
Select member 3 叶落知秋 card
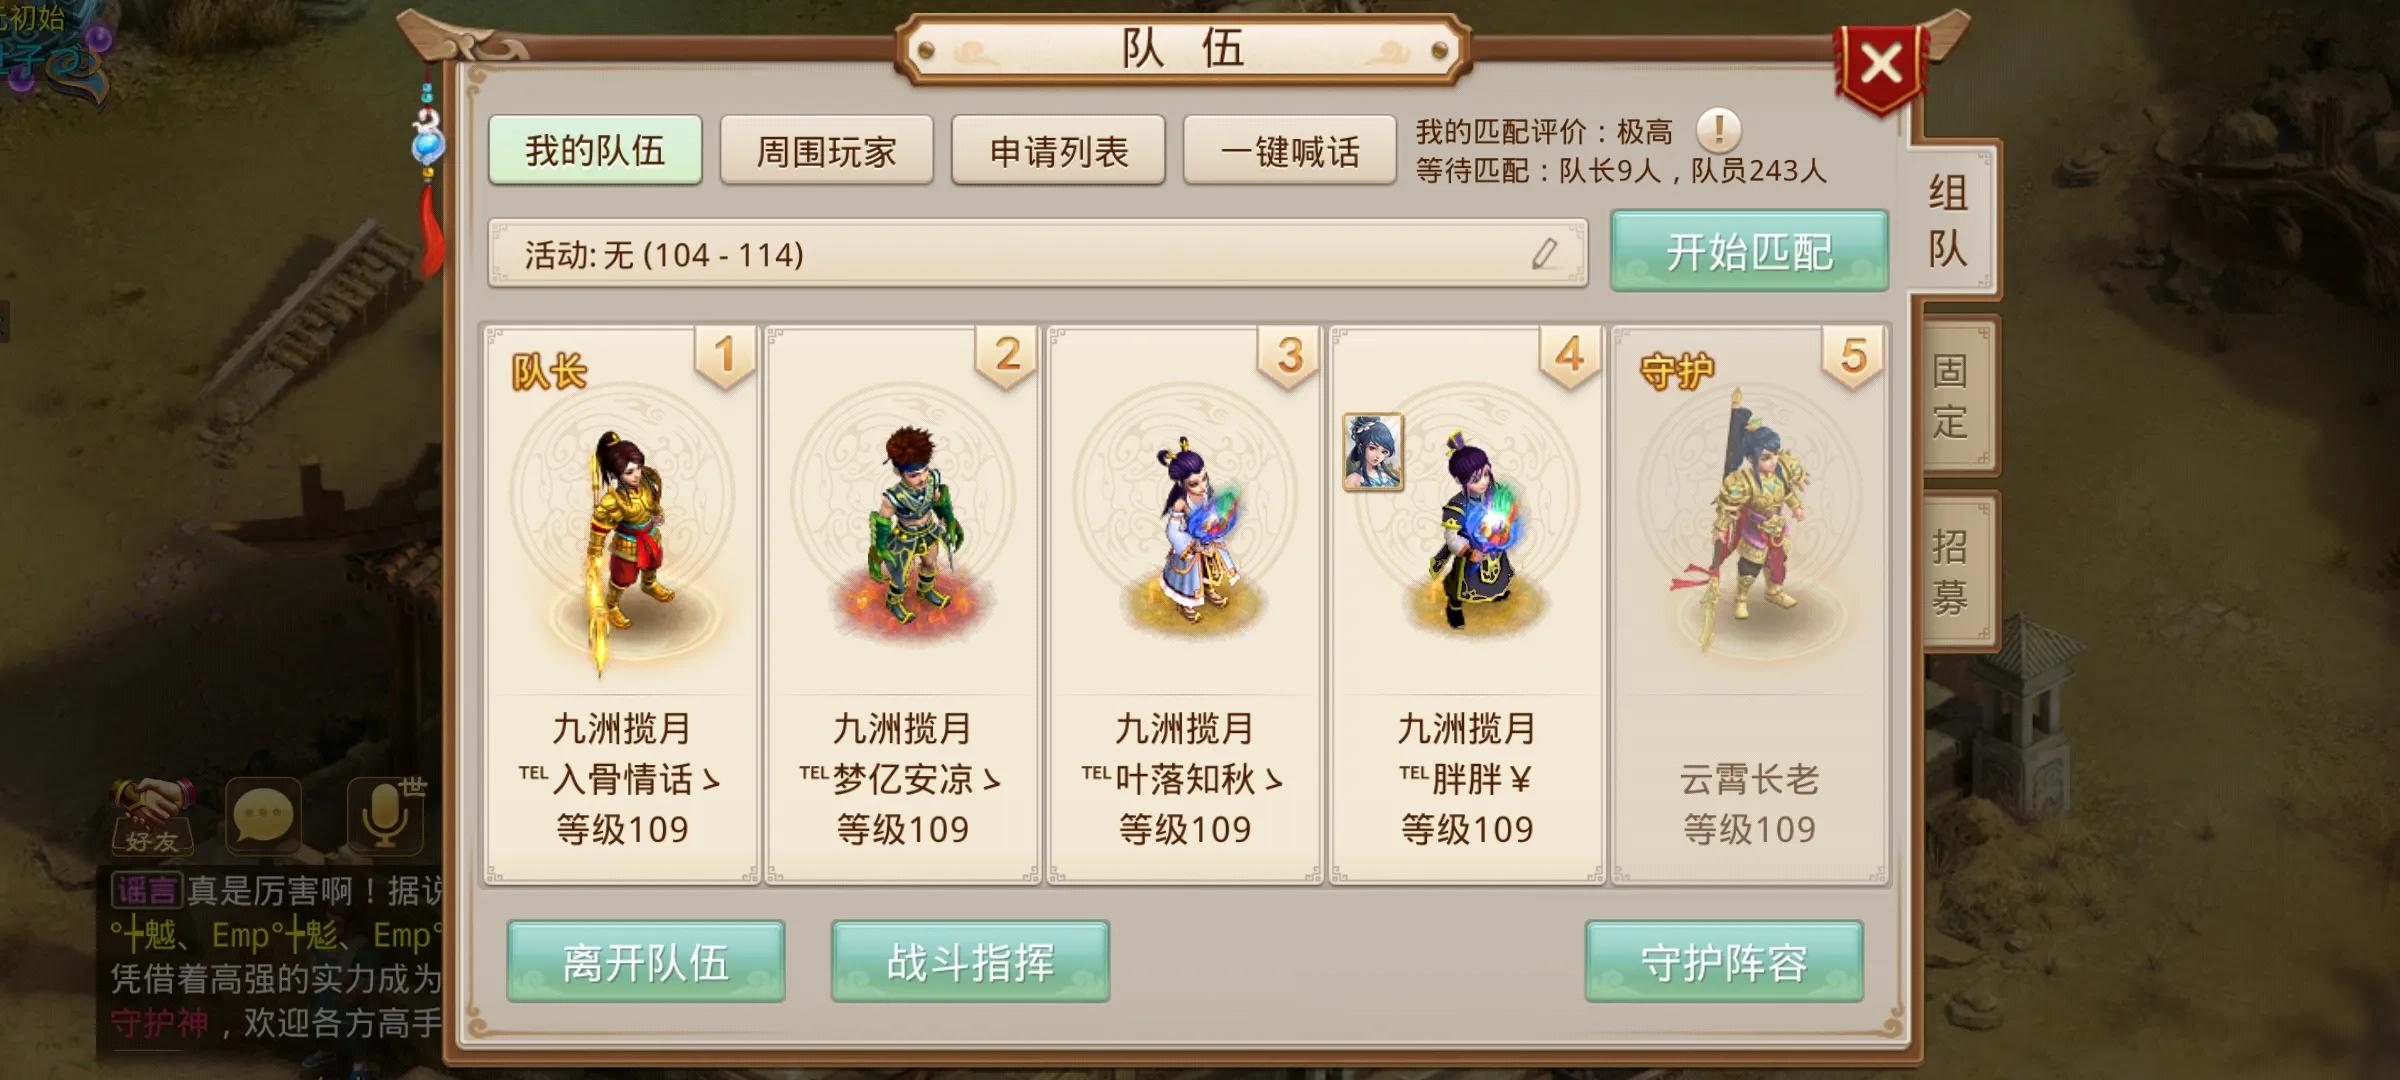pos(1185,605)
